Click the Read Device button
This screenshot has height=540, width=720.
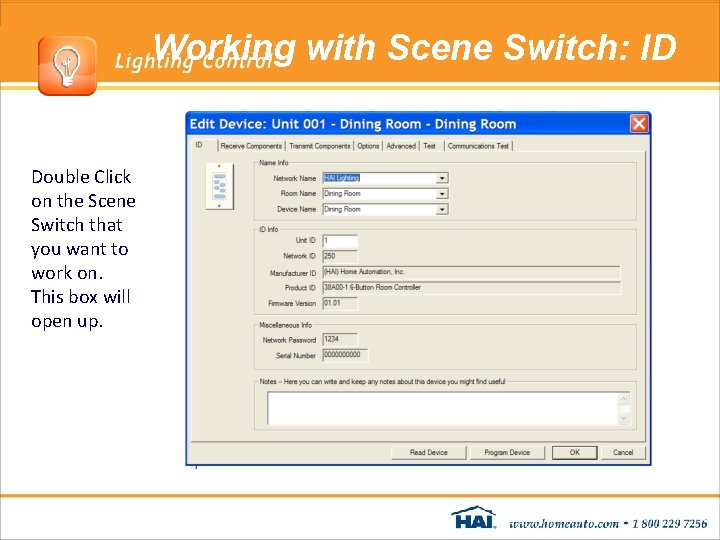coord(428,452)
